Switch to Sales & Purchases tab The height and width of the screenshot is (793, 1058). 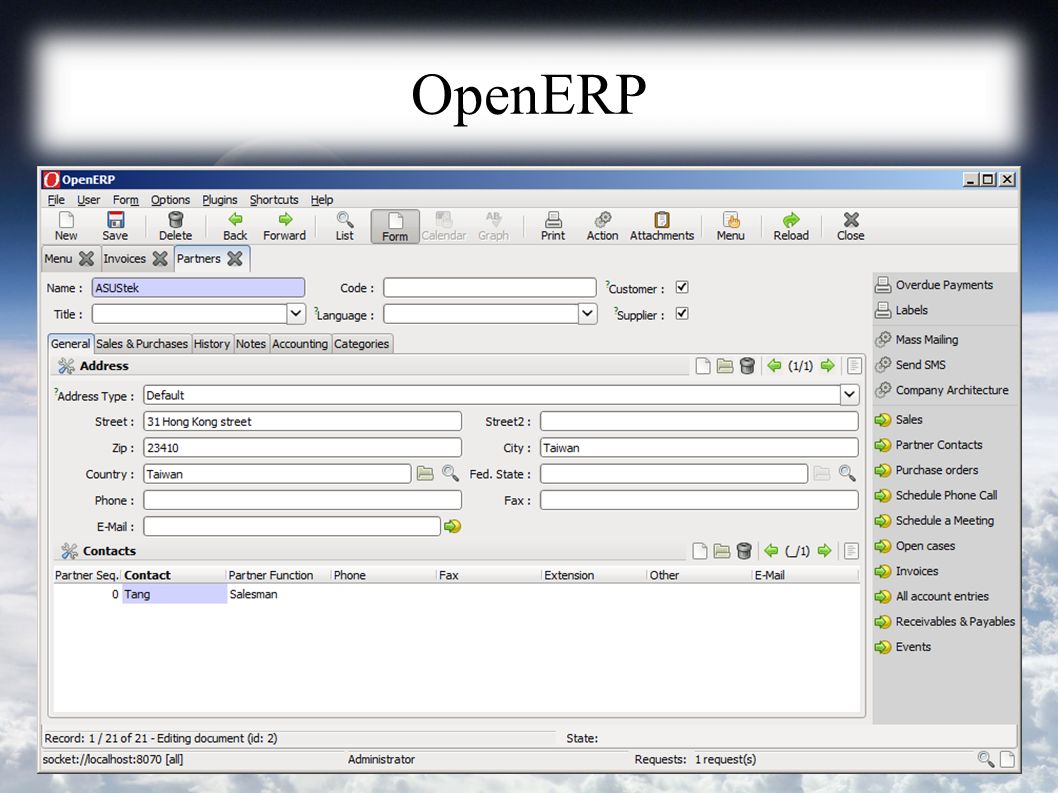142,344
